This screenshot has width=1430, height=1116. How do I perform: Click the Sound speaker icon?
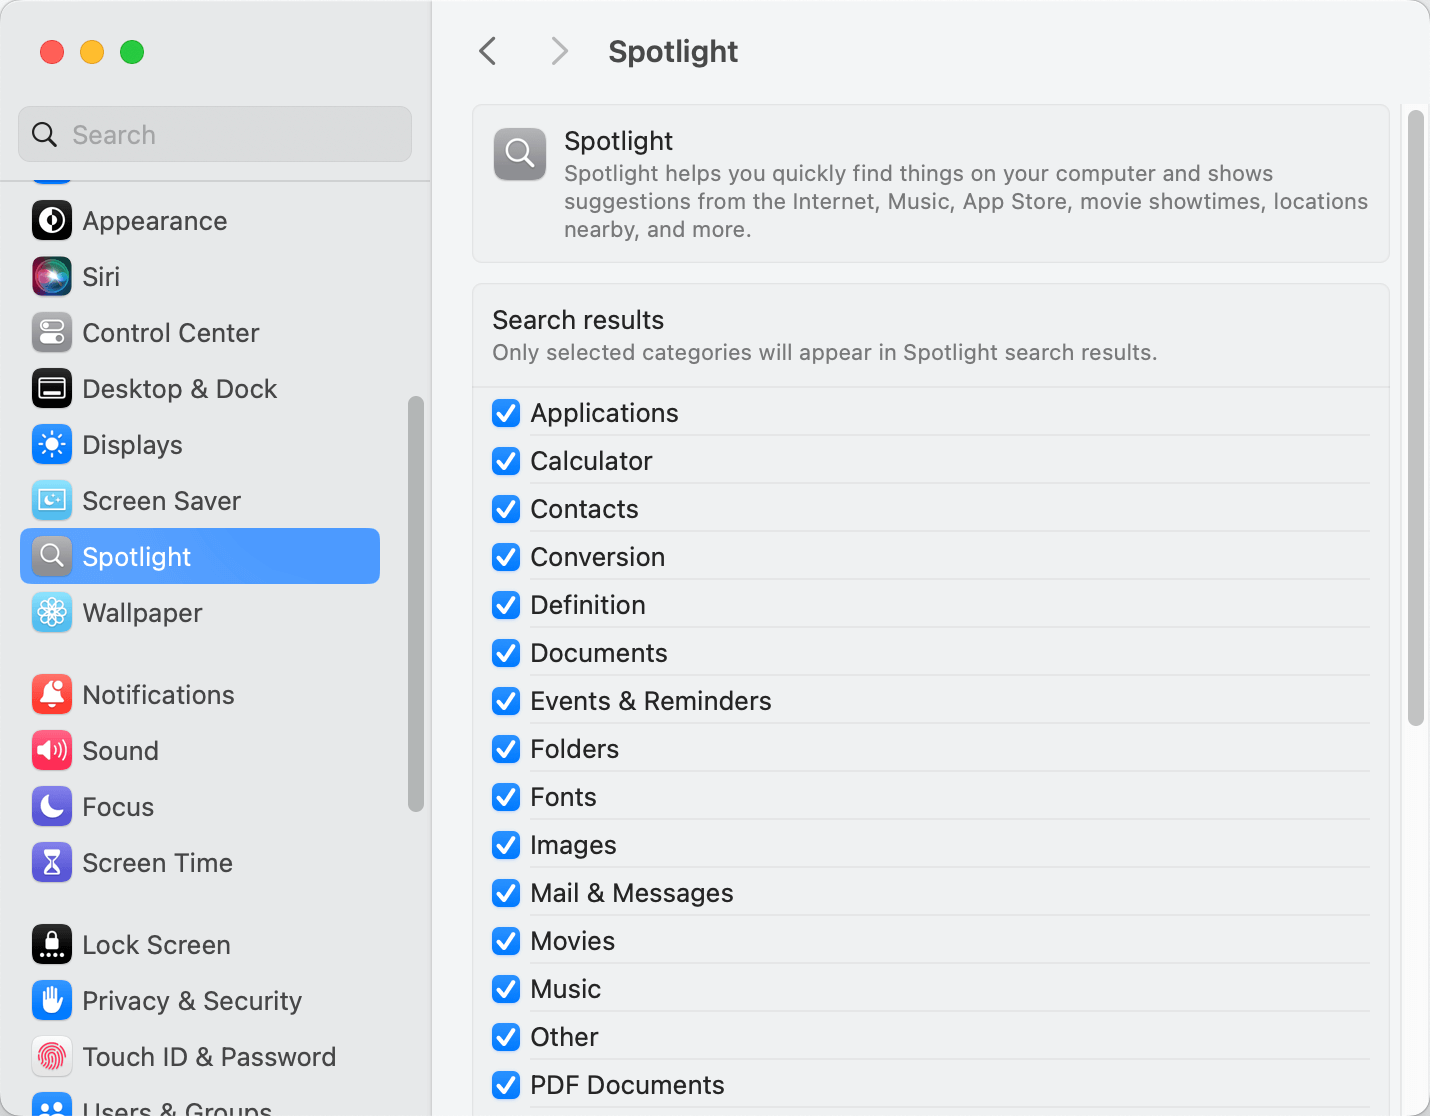coord(51,750)
